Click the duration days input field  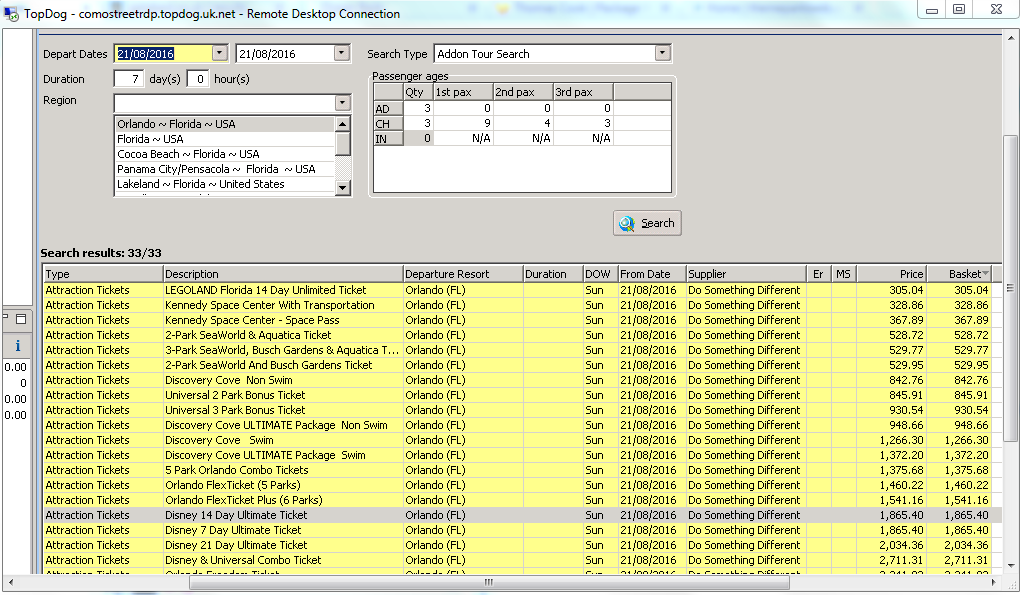pos(128,79)
